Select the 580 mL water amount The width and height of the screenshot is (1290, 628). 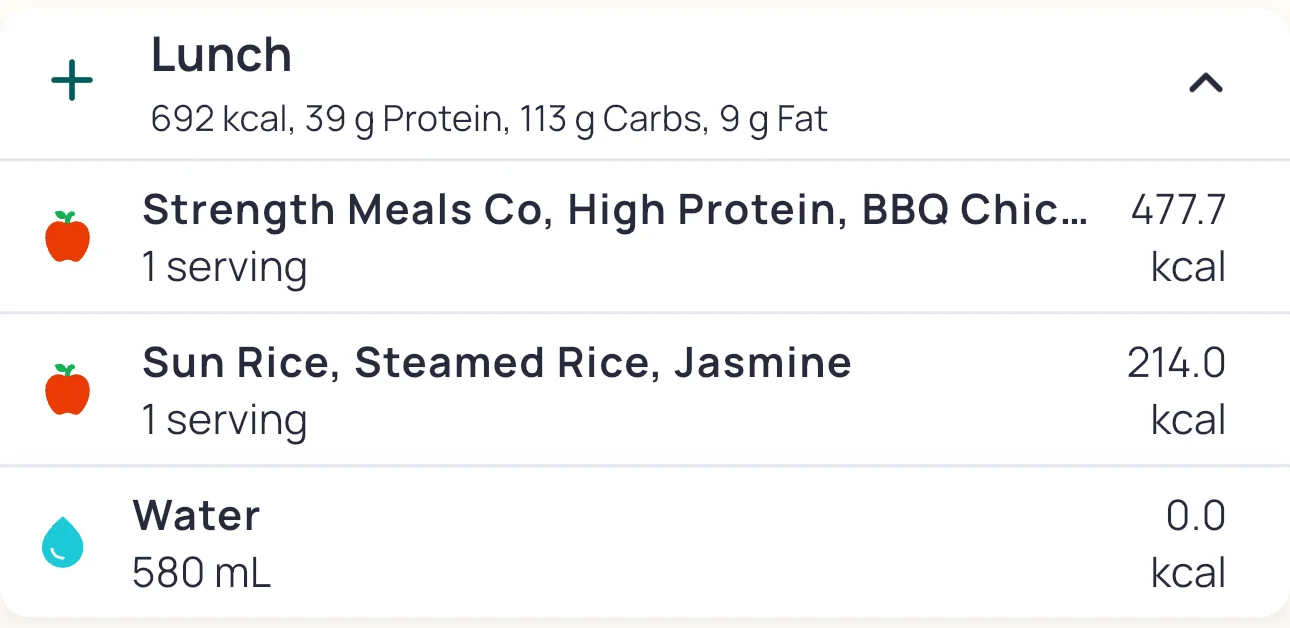[201, 573]
